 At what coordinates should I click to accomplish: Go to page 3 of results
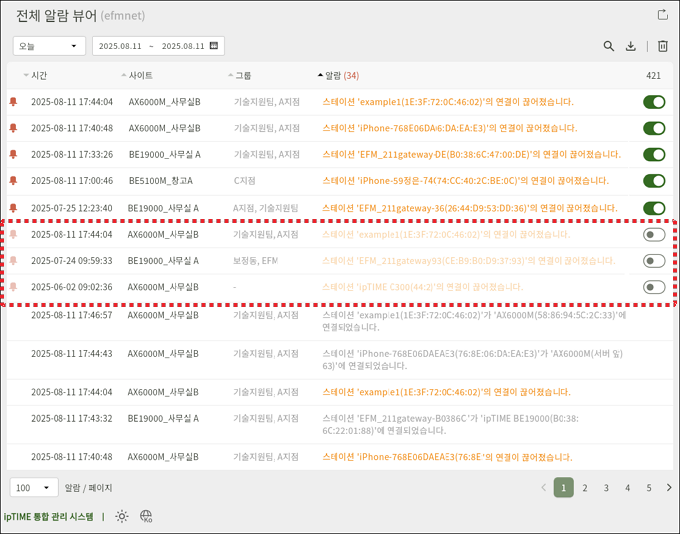click(x=606, y=488)
